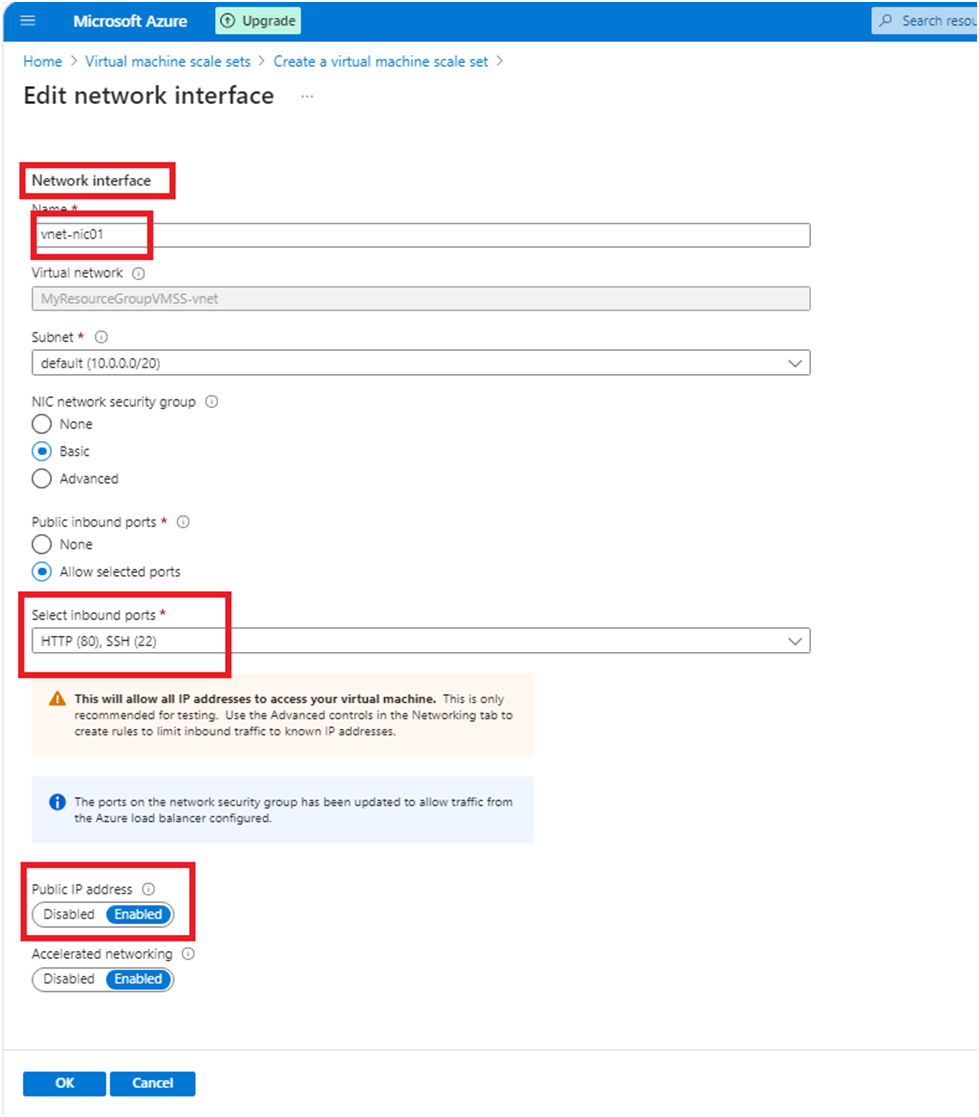Click the network interface Name field

tap(420, 235)
